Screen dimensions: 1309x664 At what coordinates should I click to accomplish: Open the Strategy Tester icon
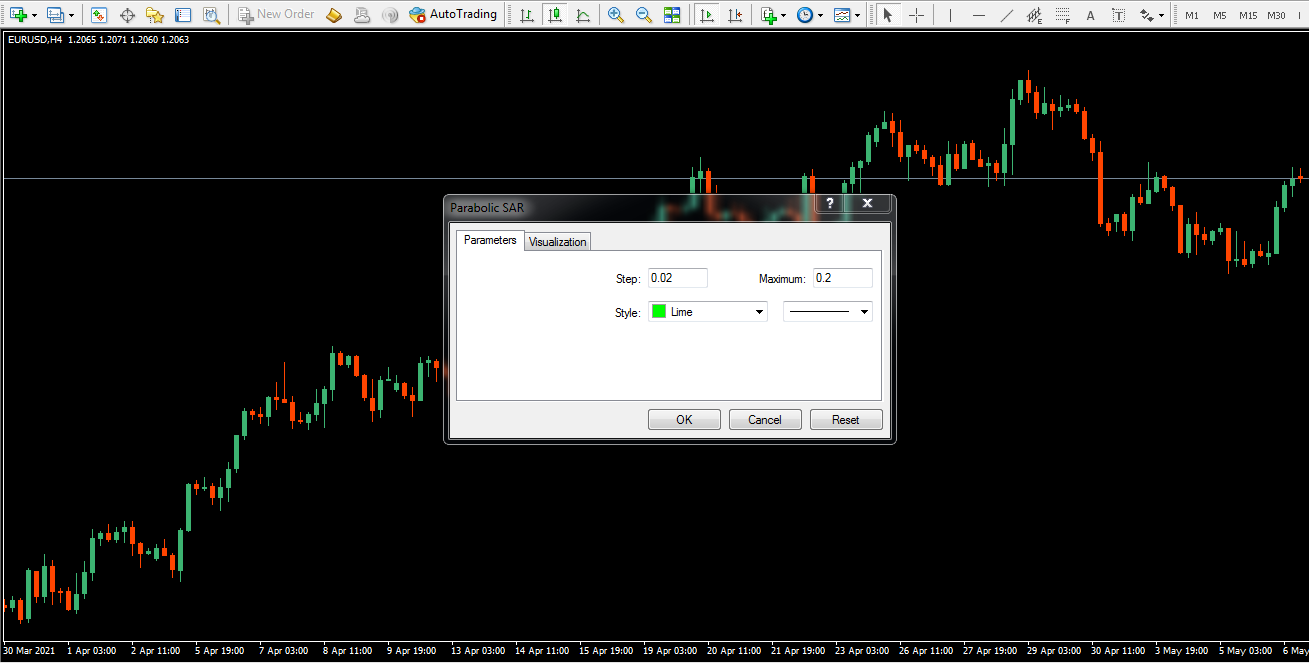pos(211,15)
